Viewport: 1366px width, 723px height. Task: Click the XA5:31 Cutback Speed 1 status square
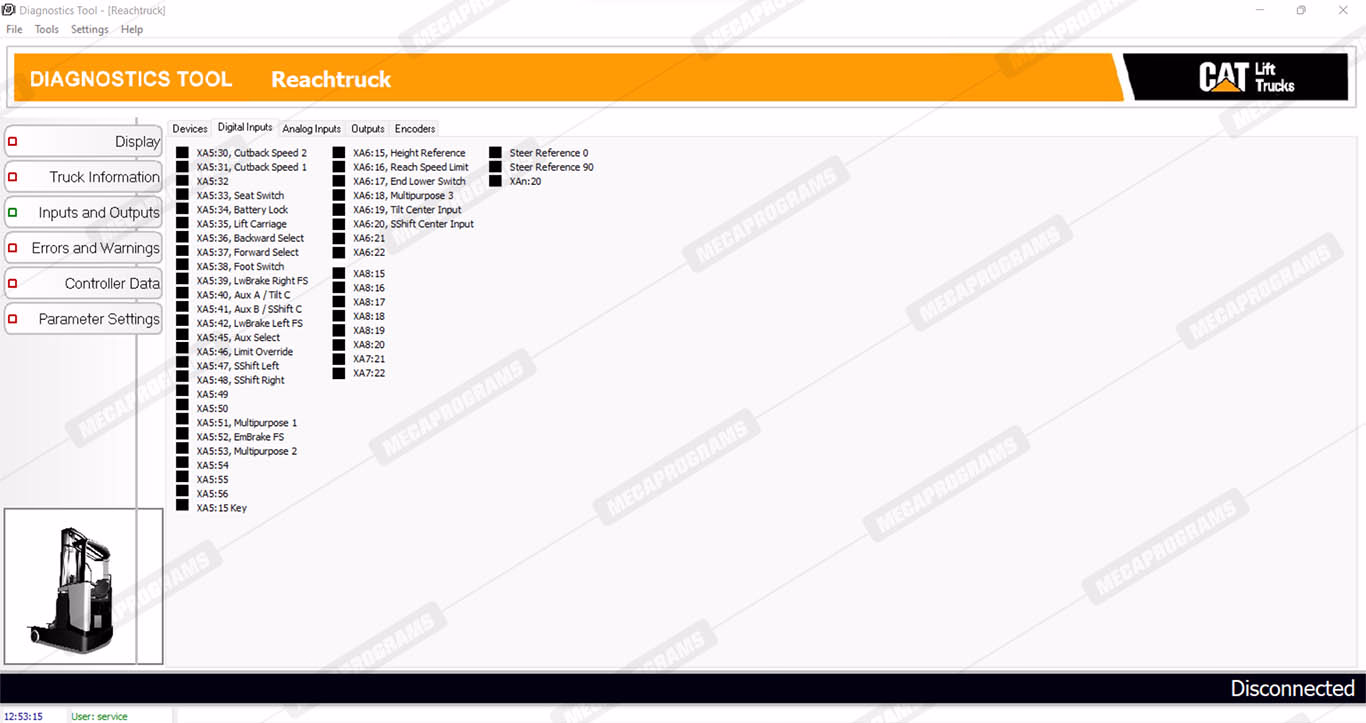pyautogui.click(x=182, y=167)
